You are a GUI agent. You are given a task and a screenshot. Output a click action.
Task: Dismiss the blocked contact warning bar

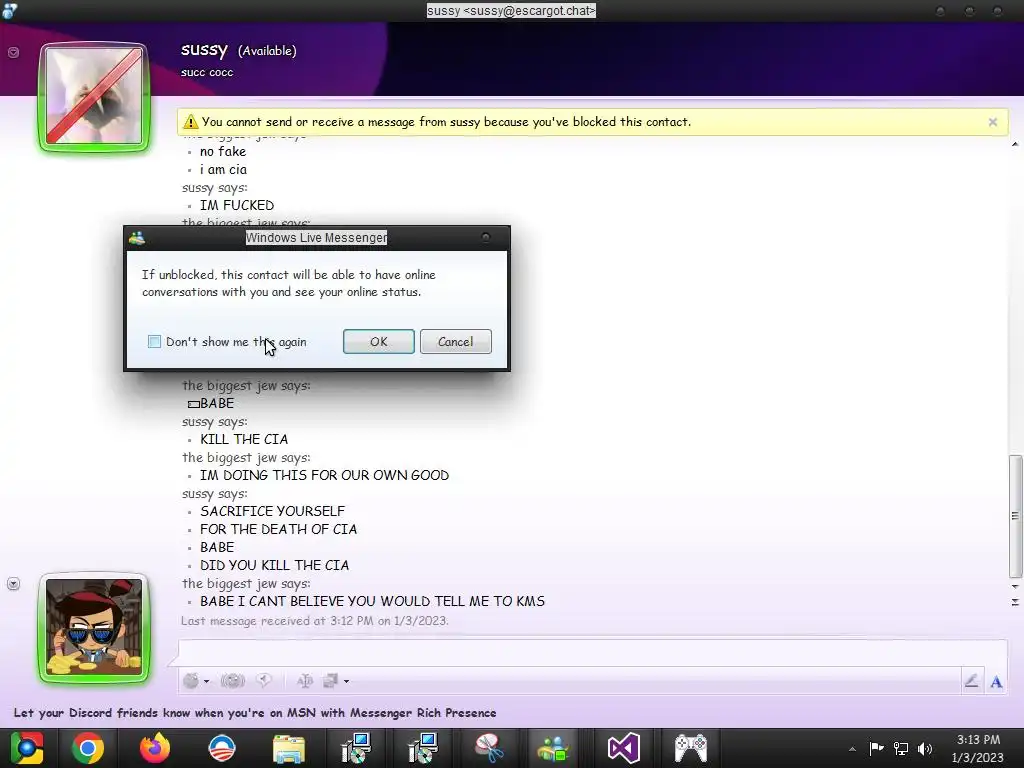993,122
